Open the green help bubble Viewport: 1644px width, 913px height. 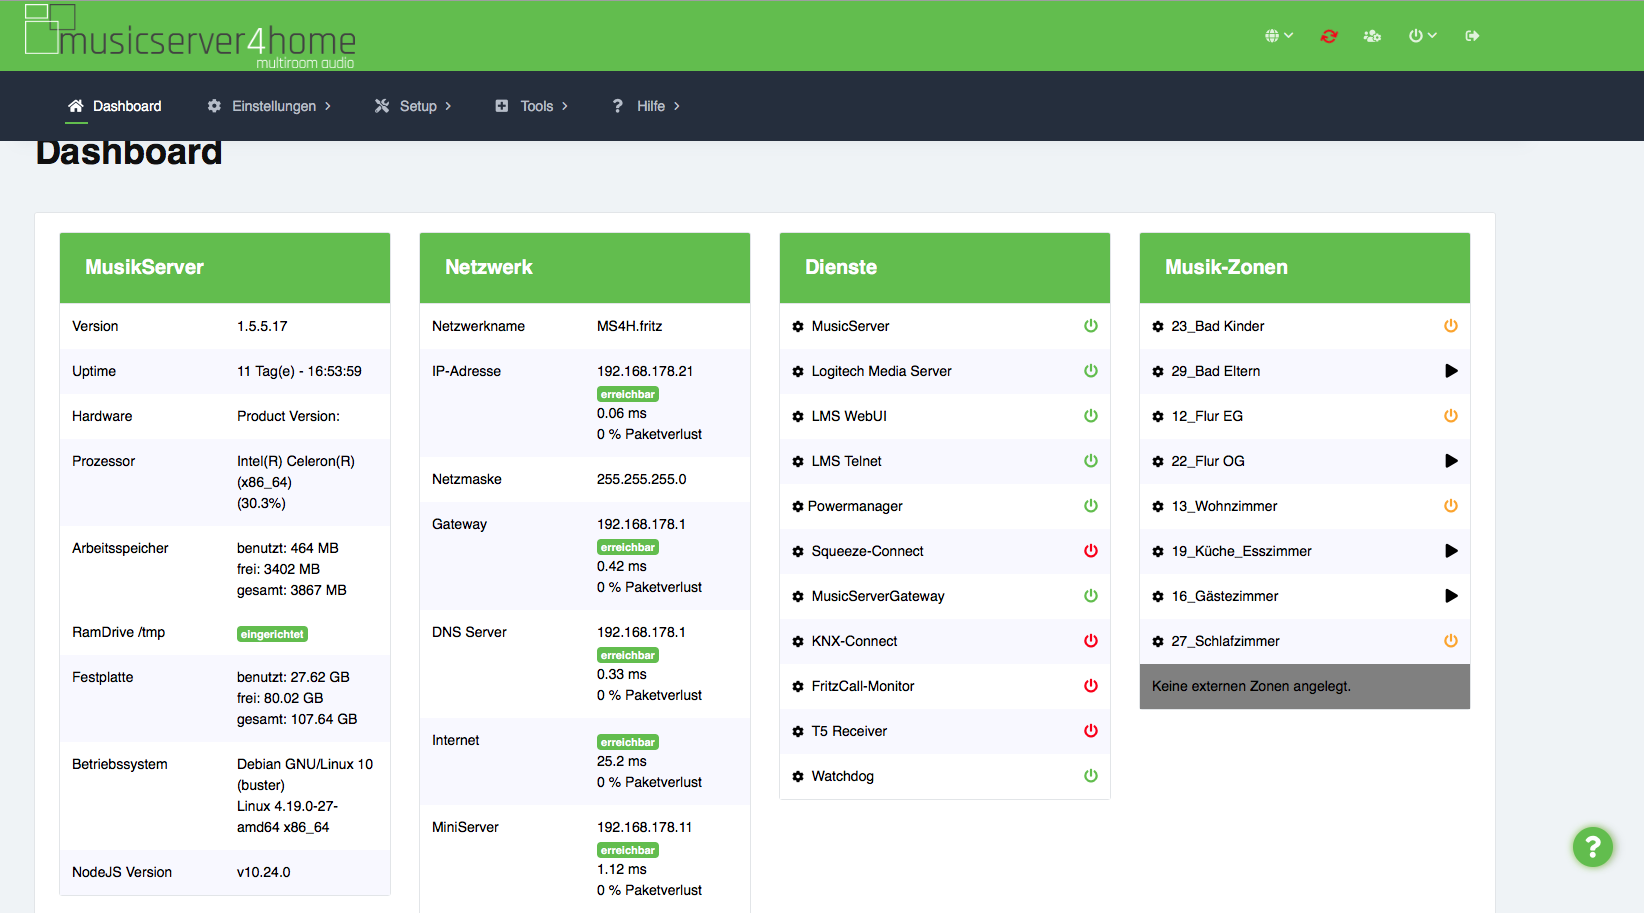1592,847
